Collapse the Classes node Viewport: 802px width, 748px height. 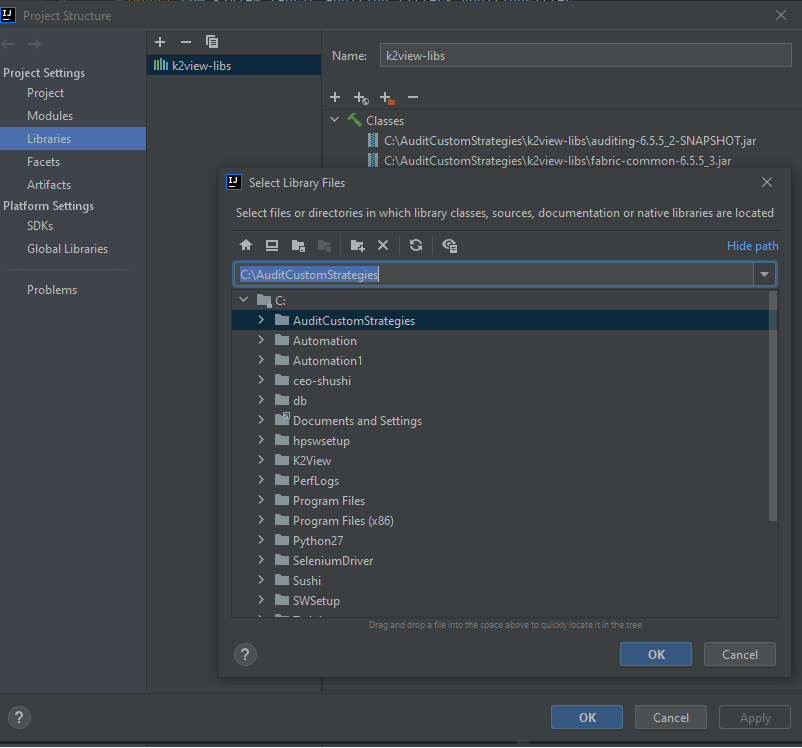pyautogui.click(x=335, y=120)
